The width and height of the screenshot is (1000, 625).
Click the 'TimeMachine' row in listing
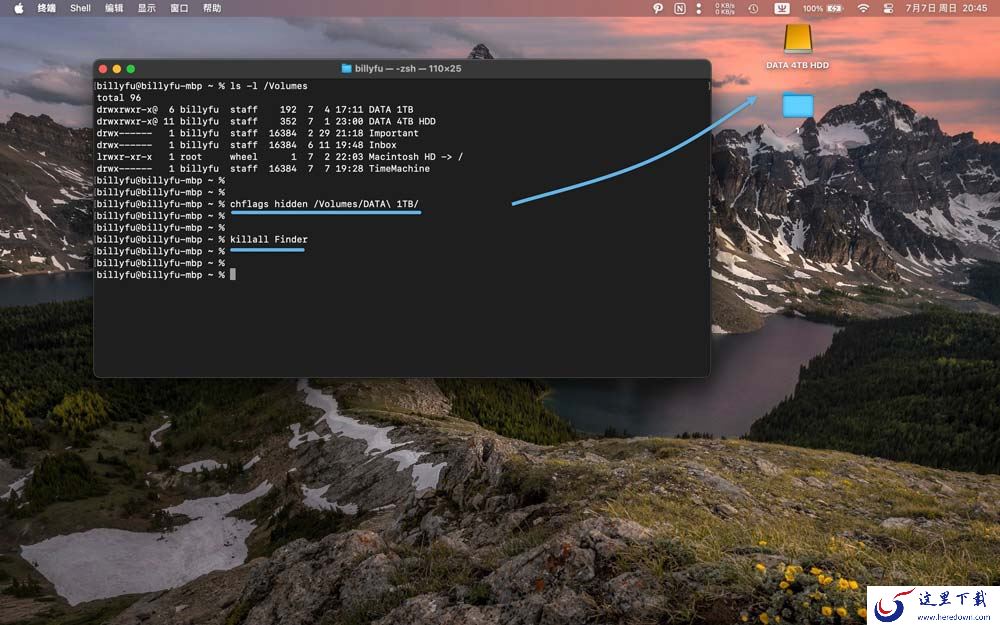tap(263, 168)
